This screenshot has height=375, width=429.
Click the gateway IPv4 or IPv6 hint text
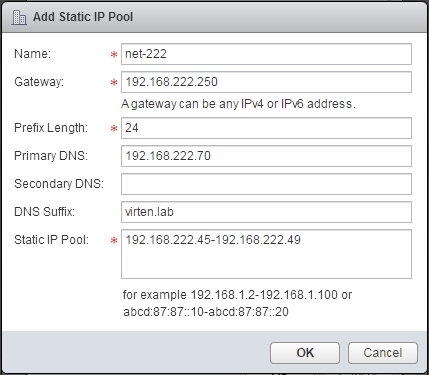(x=238, y=104)
